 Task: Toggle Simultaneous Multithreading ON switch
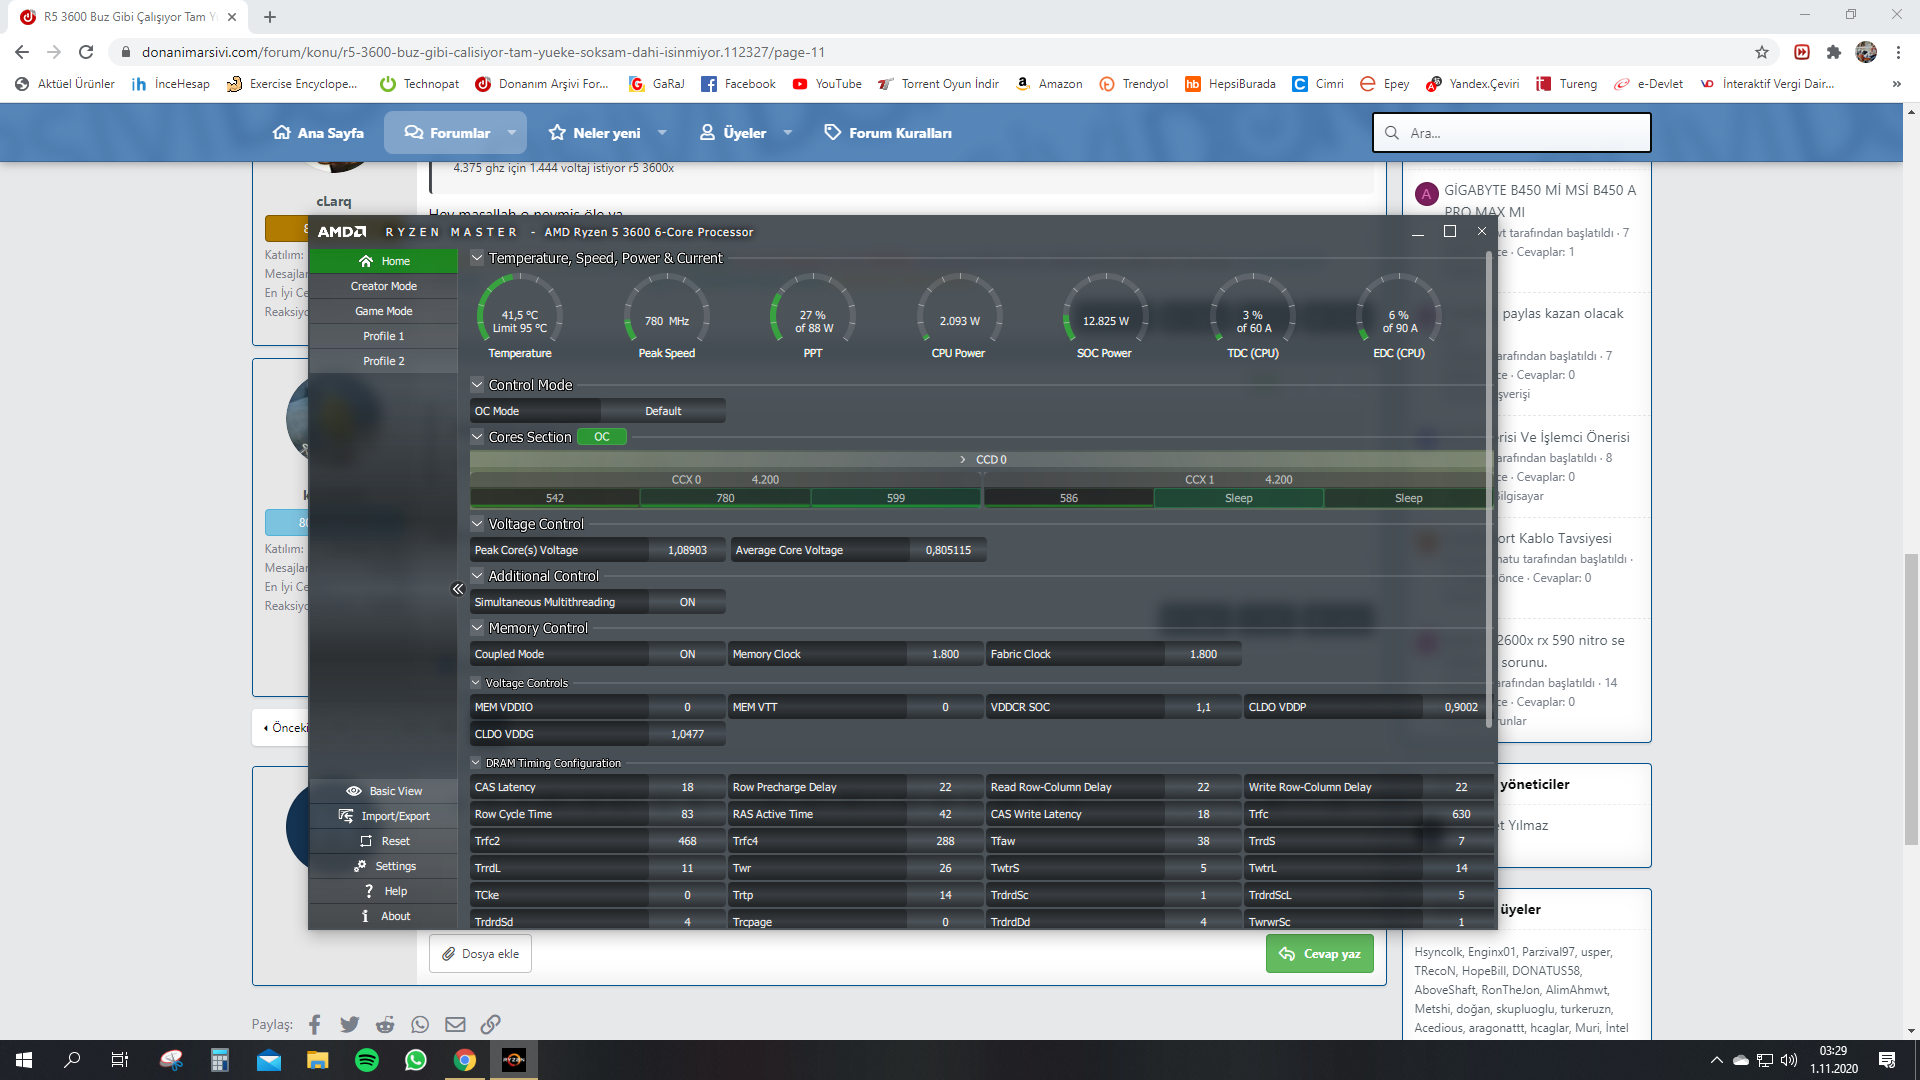click(x=687, y=601)
